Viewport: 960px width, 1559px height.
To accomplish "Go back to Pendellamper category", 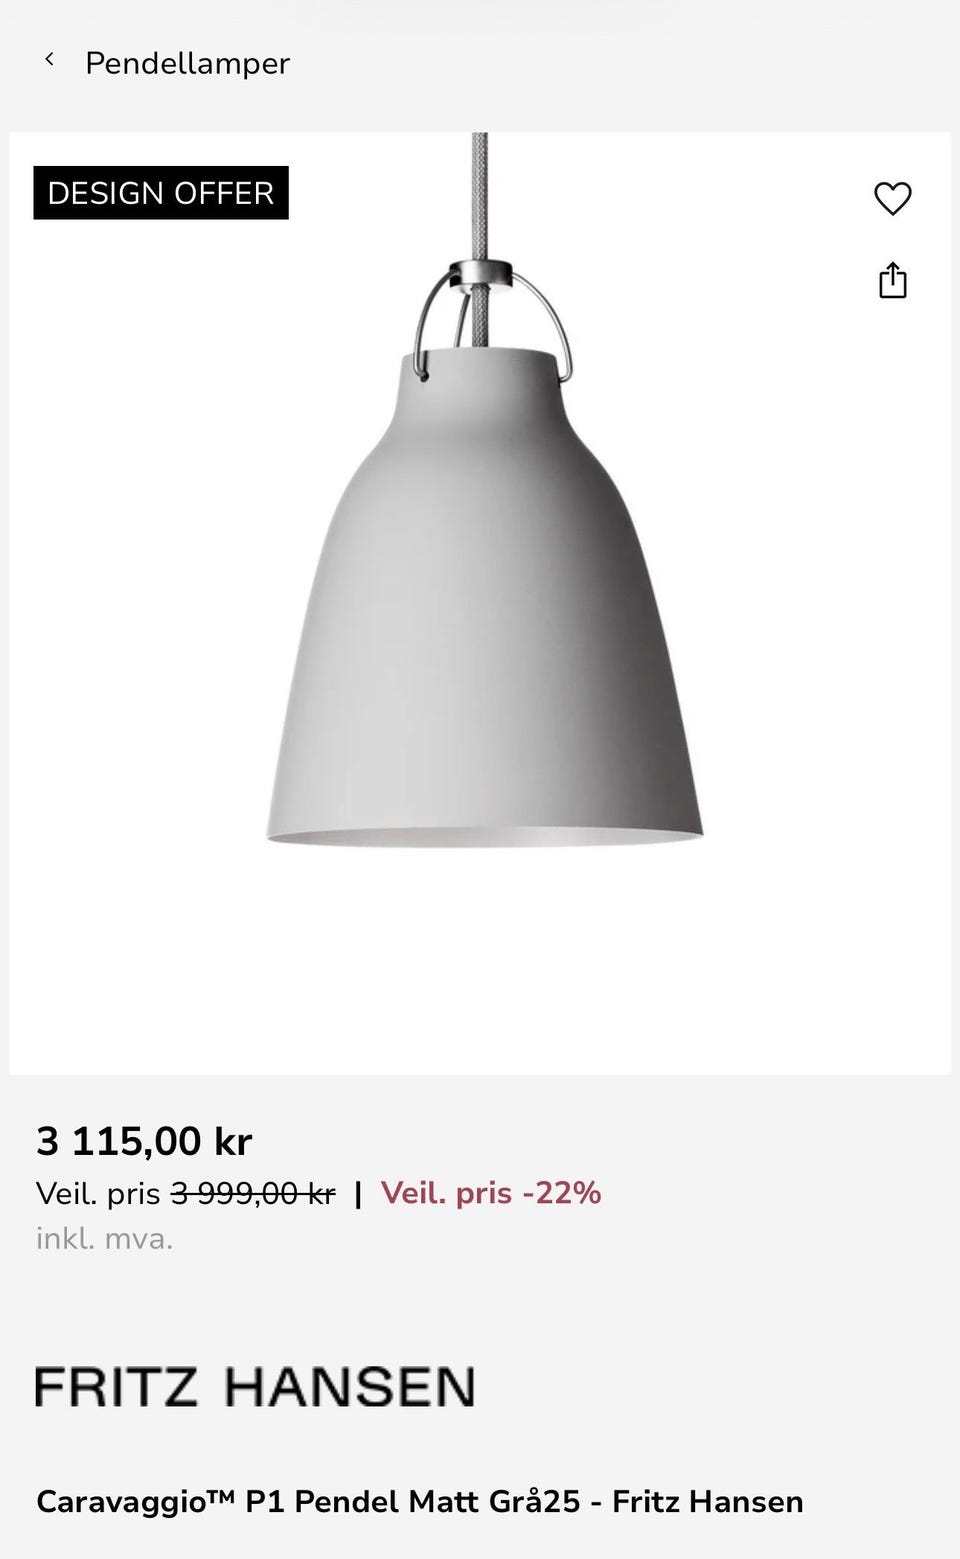I will [187, 63].
